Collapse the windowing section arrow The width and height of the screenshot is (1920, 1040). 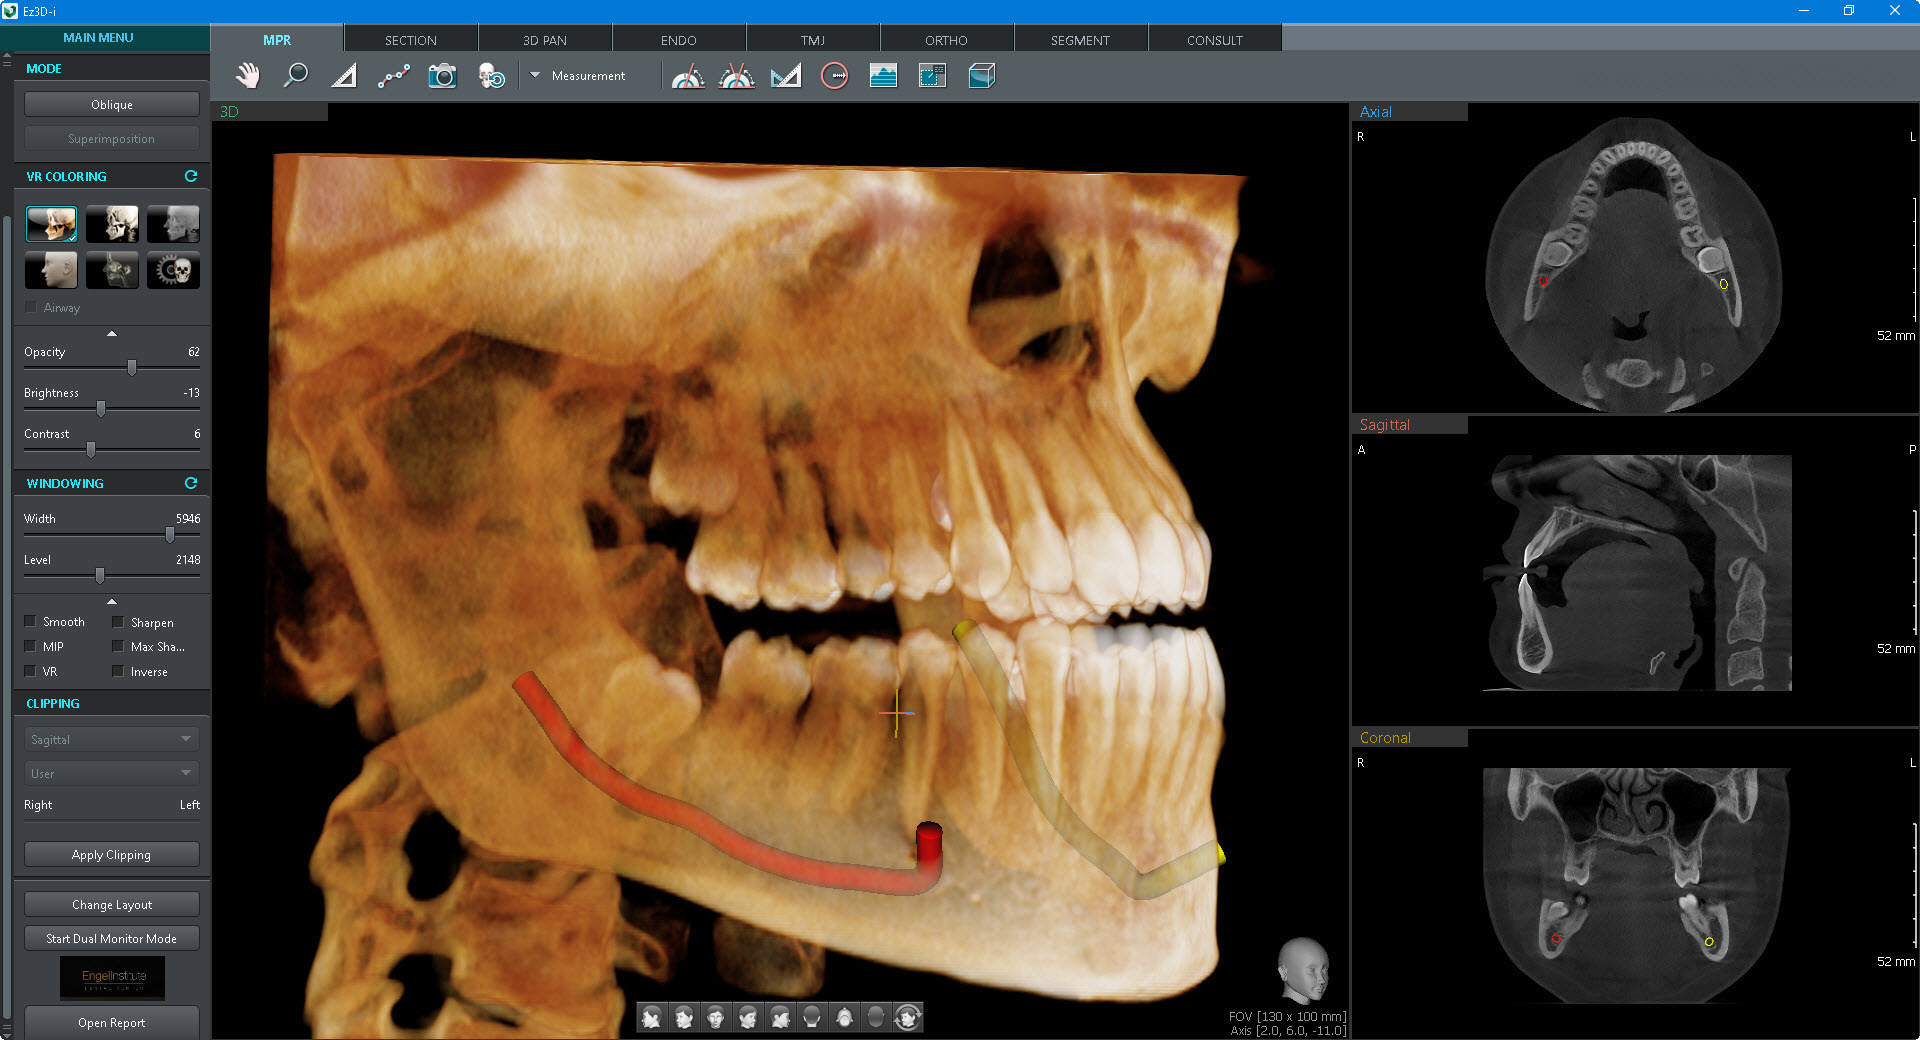coord(112,601)
